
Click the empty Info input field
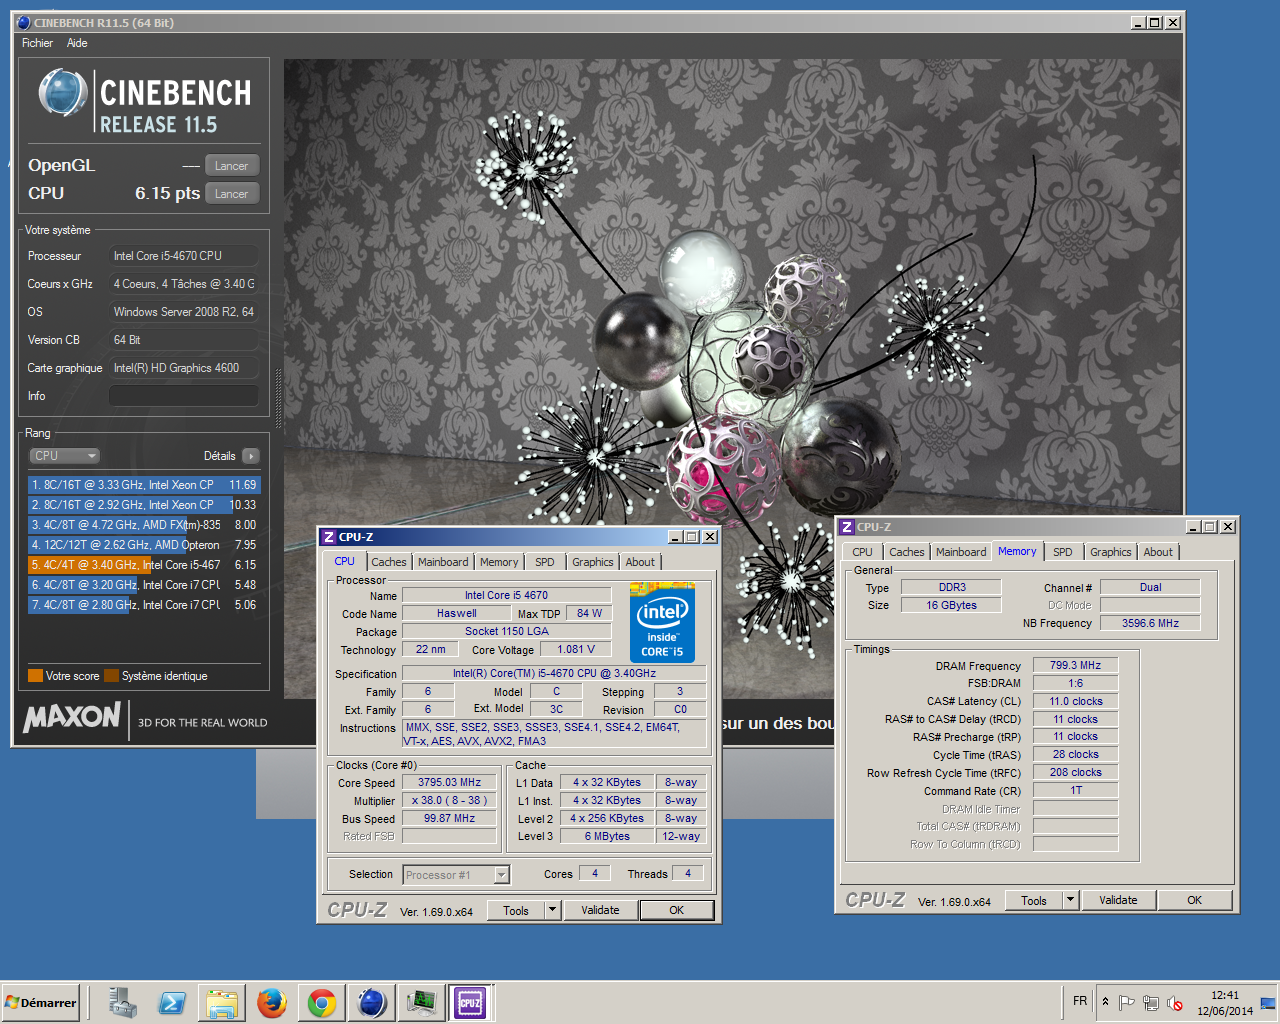[x=183, y=396]
